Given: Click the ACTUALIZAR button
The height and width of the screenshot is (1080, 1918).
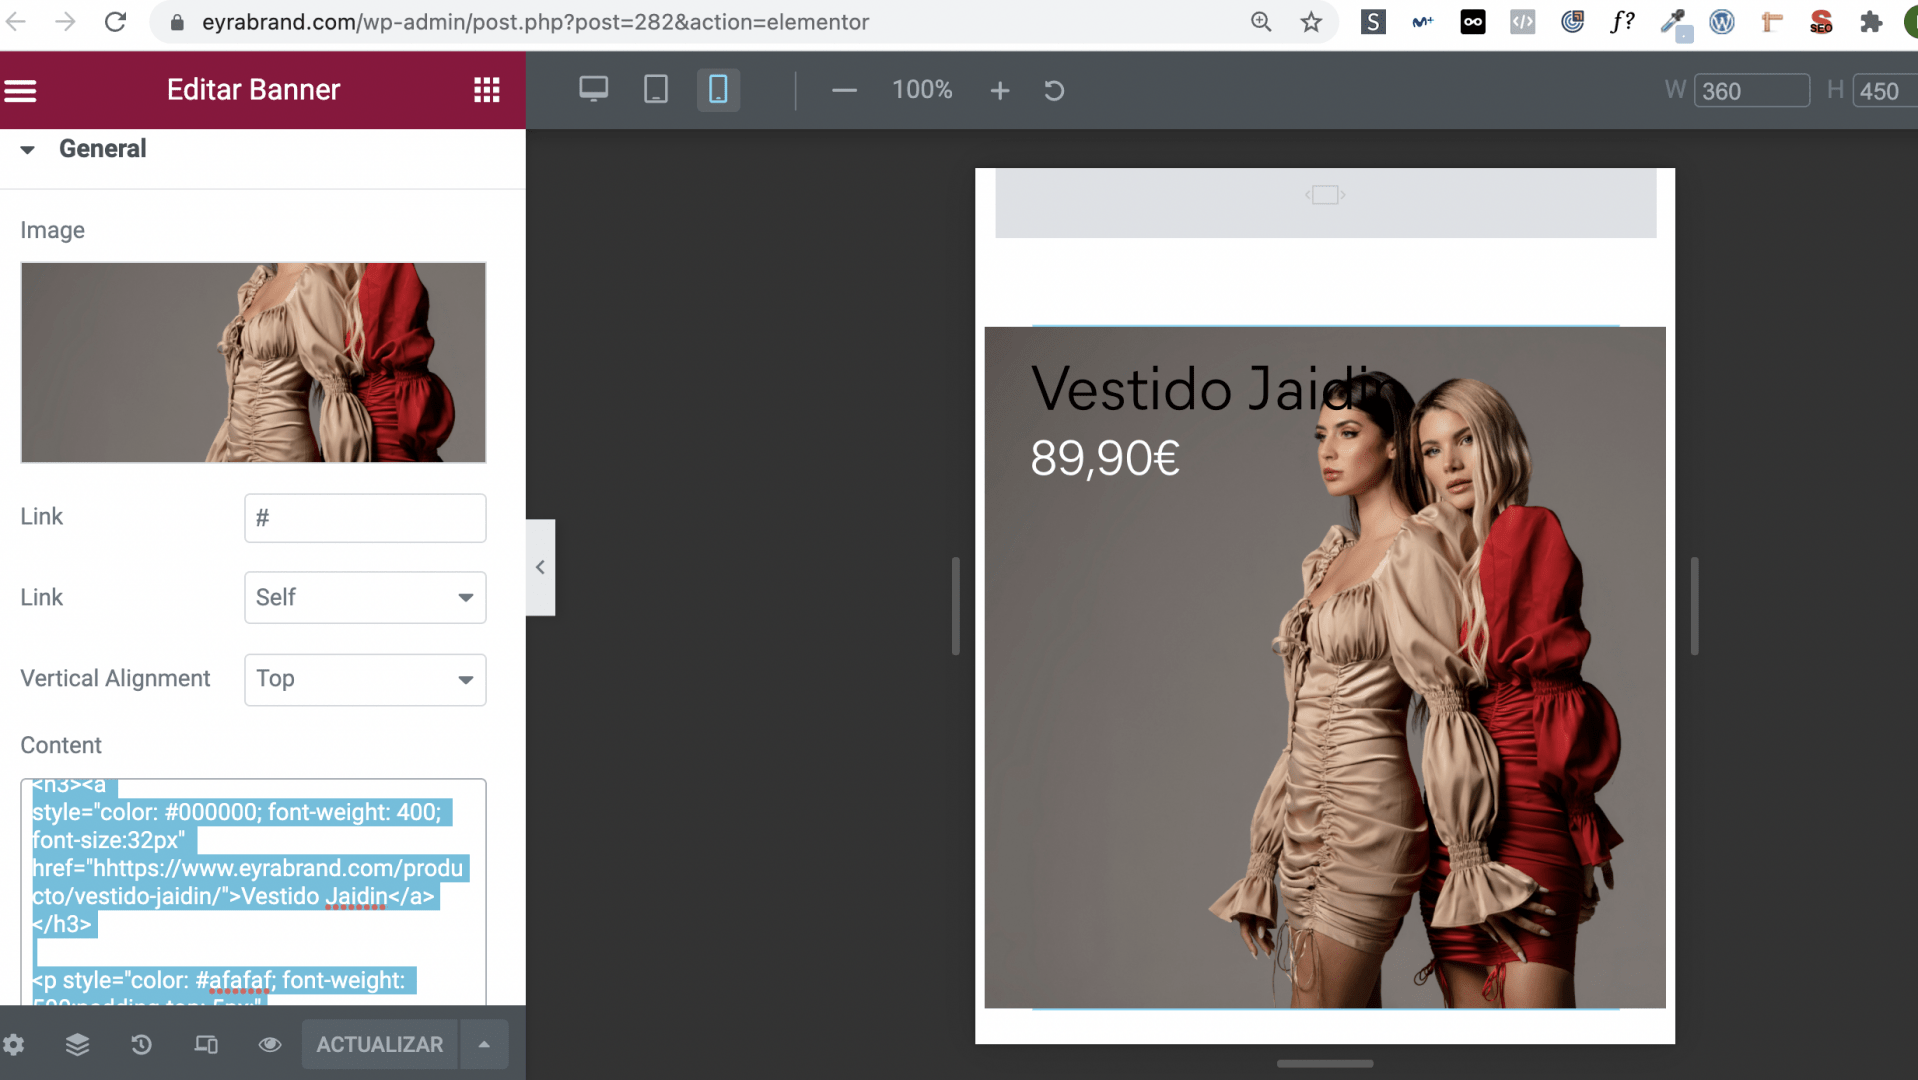Looking at the screenshot, I should pos(380,1045).
